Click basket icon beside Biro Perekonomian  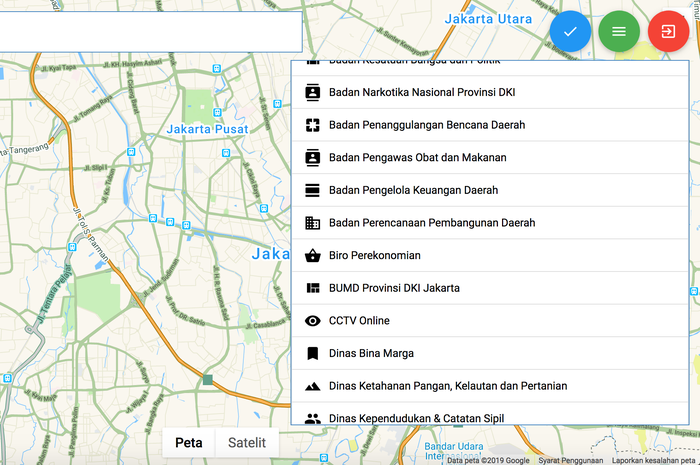pos(312,255)
